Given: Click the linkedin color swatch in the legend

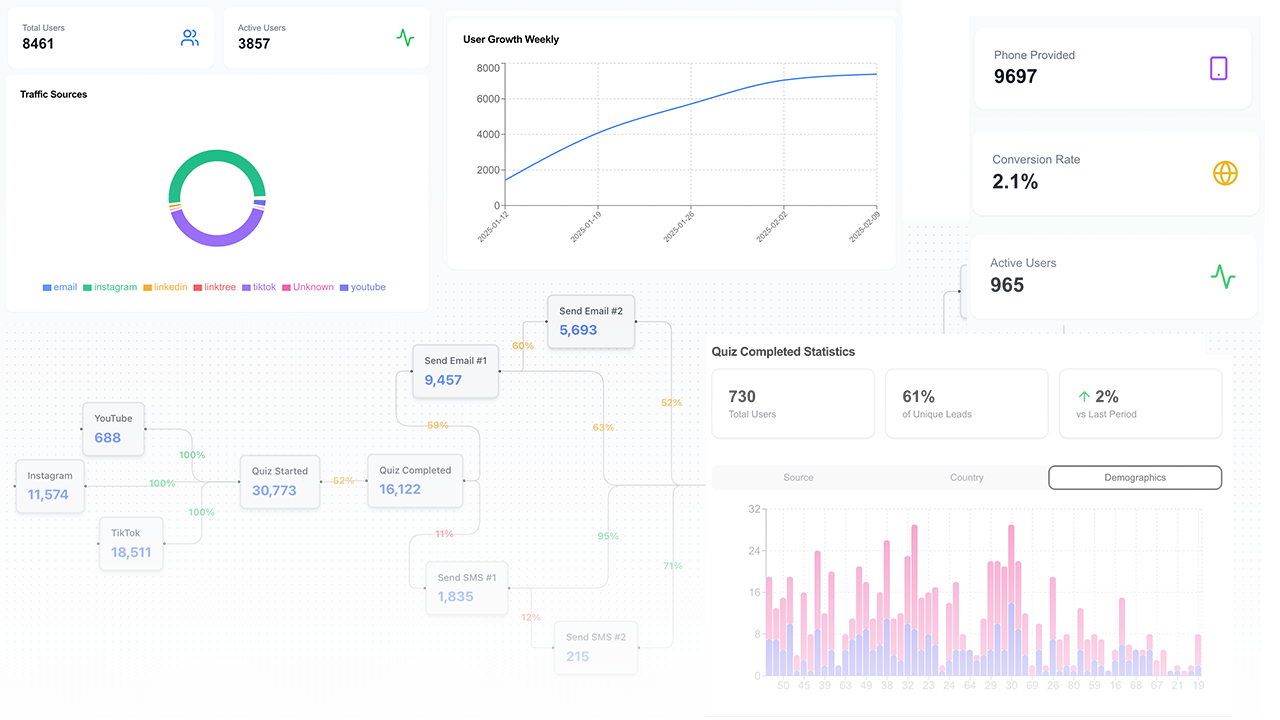Looking at the screenshot, I should click(x=149, y=287).
